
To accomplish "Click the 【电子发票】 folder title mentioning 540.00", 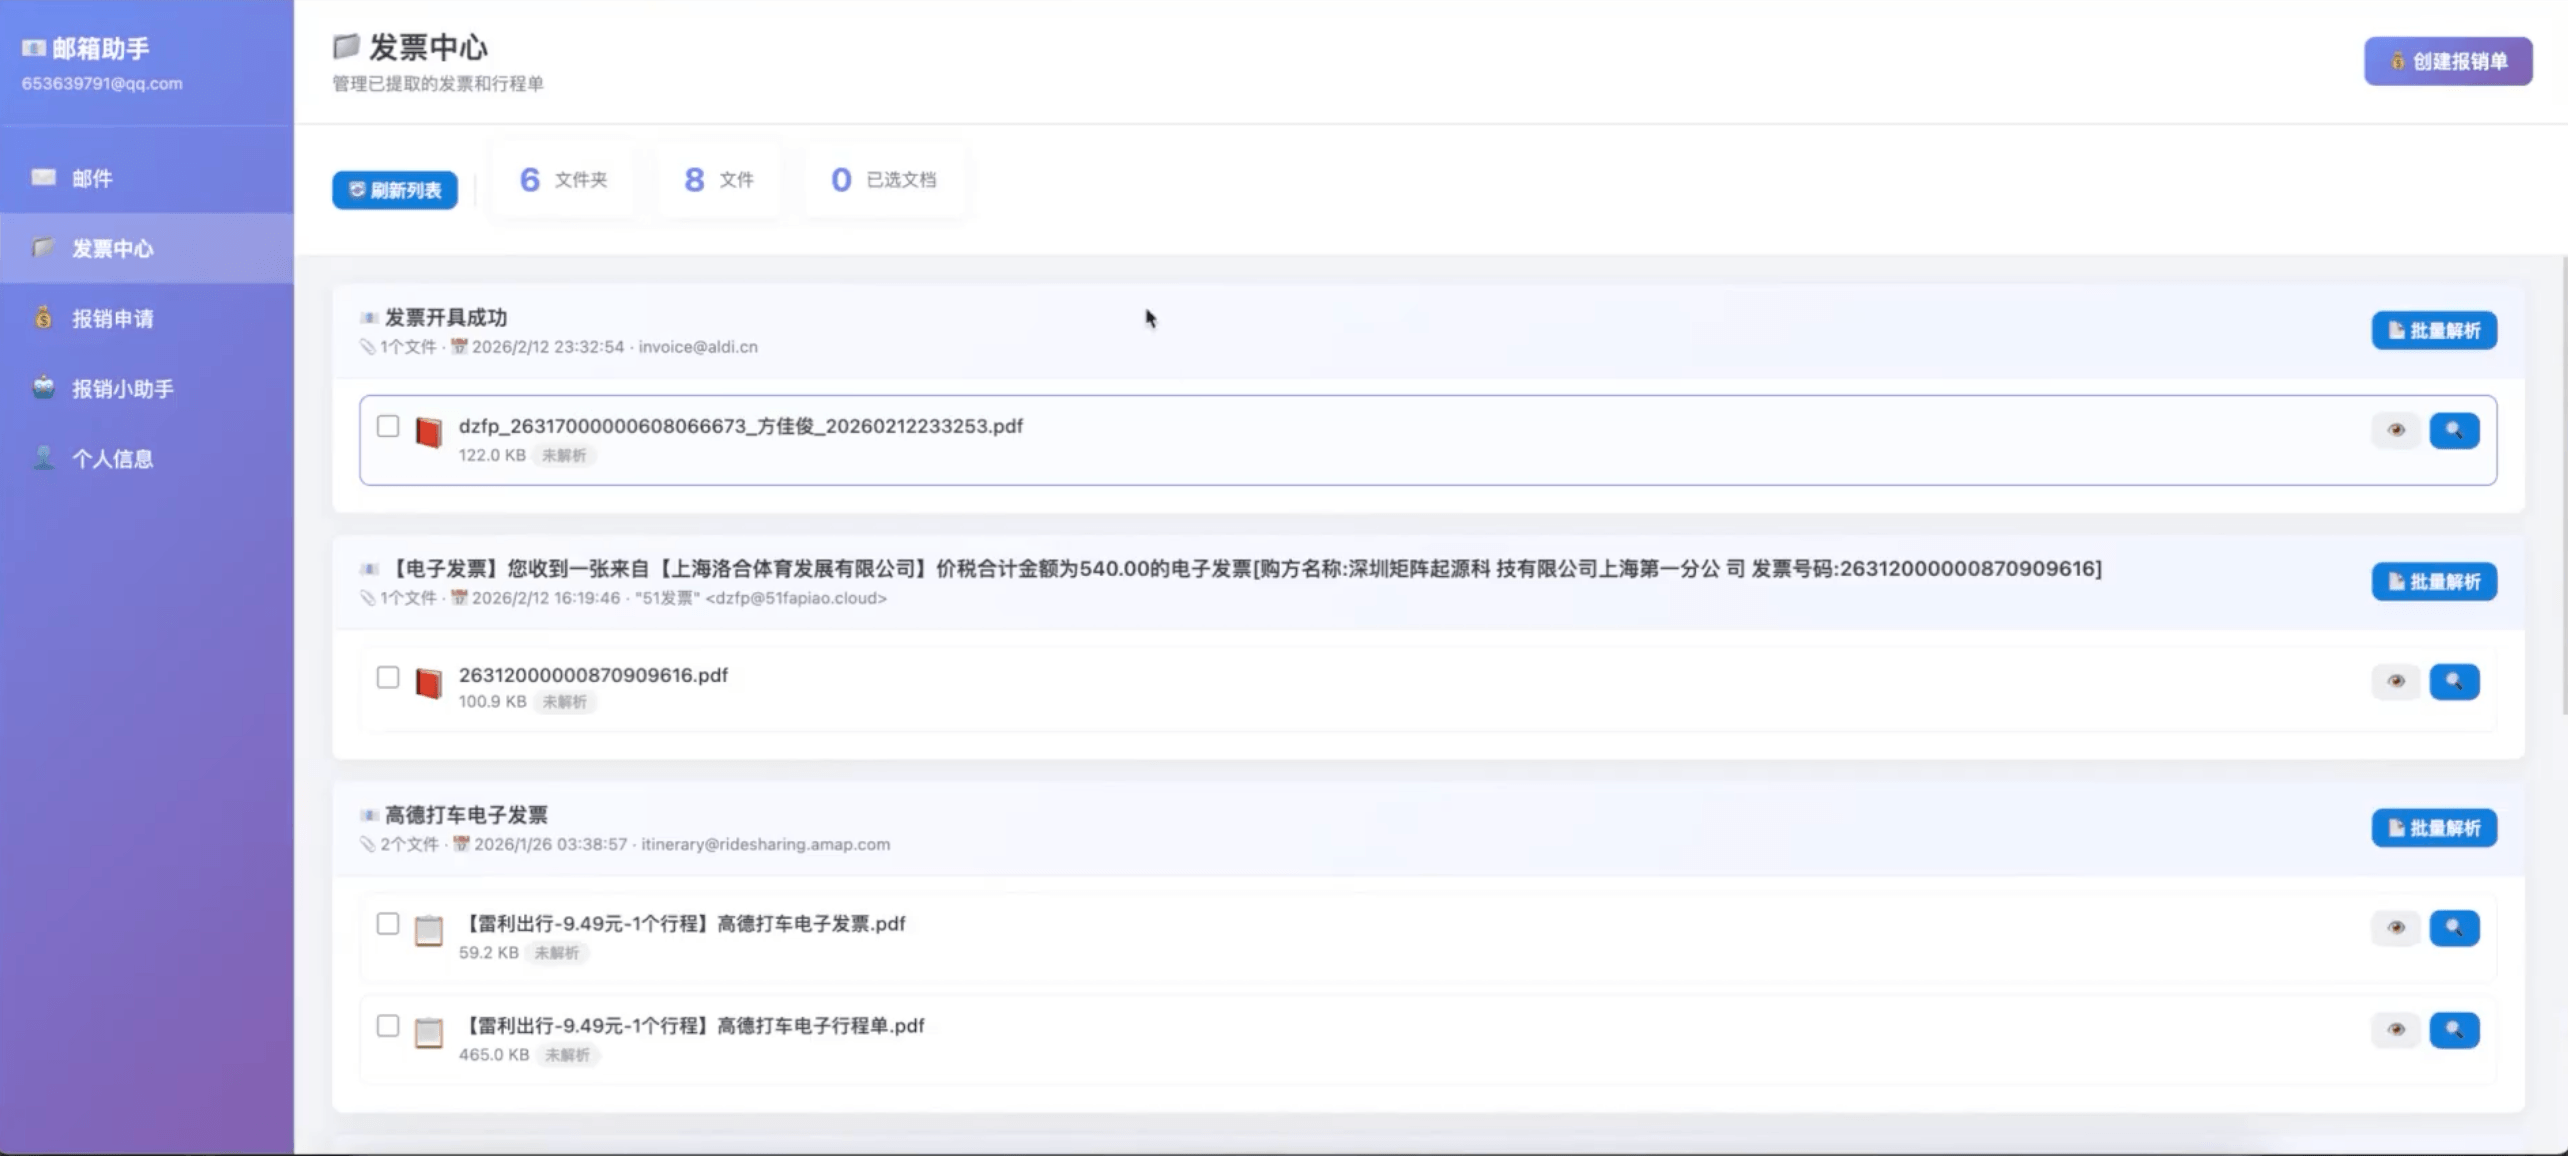I will coord(1244,569).
